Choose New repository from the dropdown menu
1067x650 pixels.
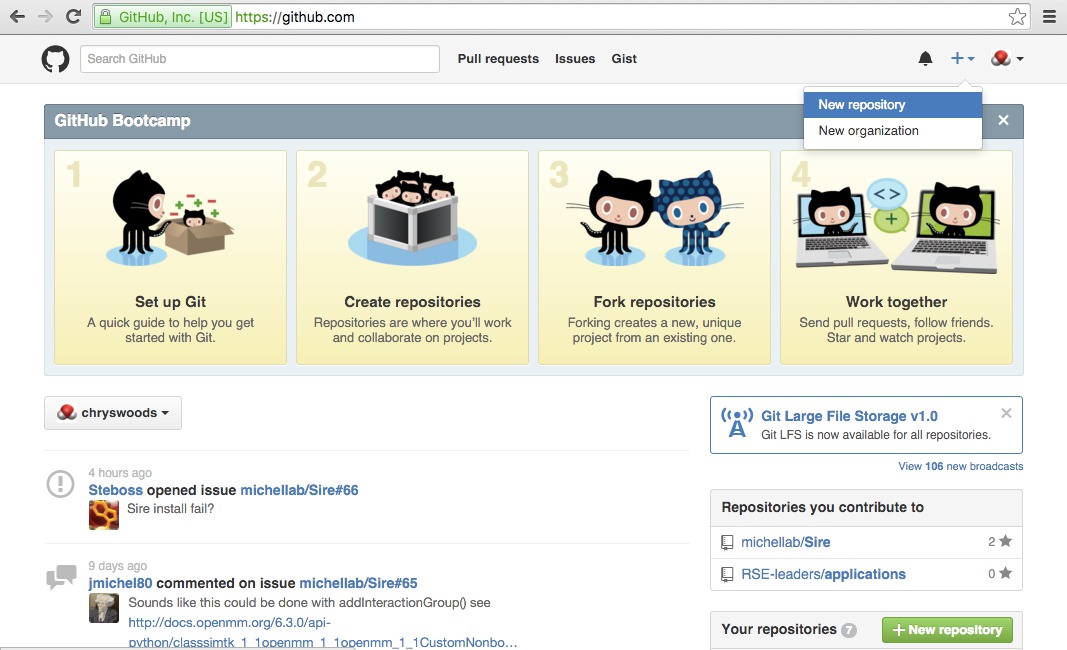click(x=892, y=105)
